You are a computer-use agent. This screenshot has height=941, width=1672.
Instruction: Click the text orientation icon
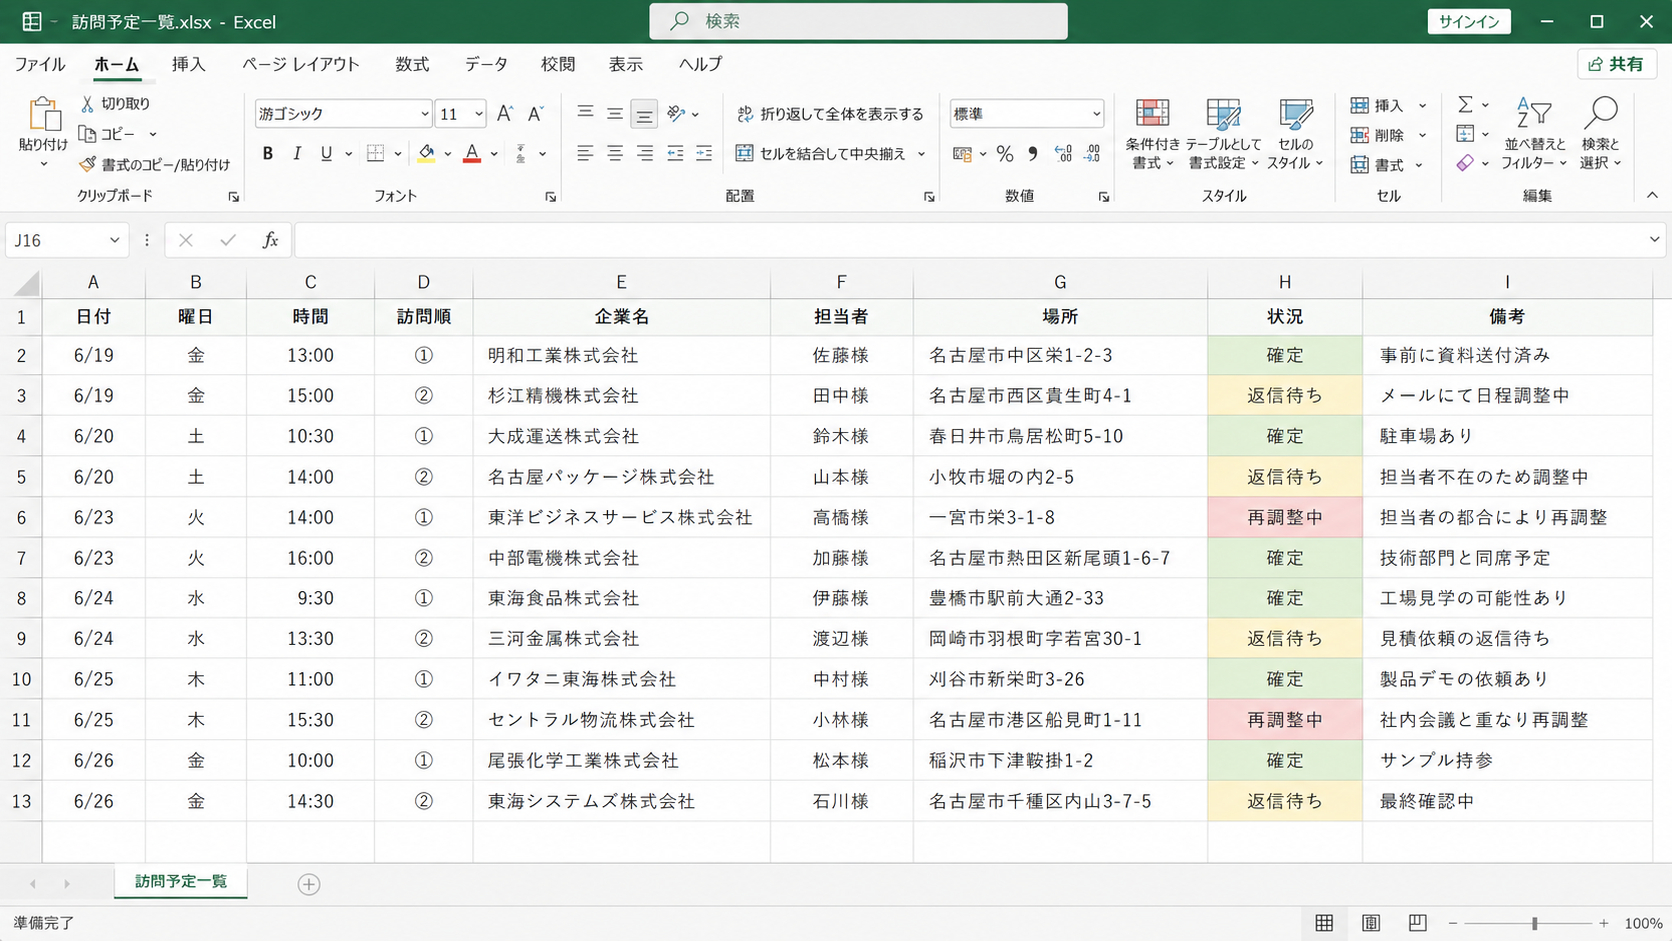point(677,114)
